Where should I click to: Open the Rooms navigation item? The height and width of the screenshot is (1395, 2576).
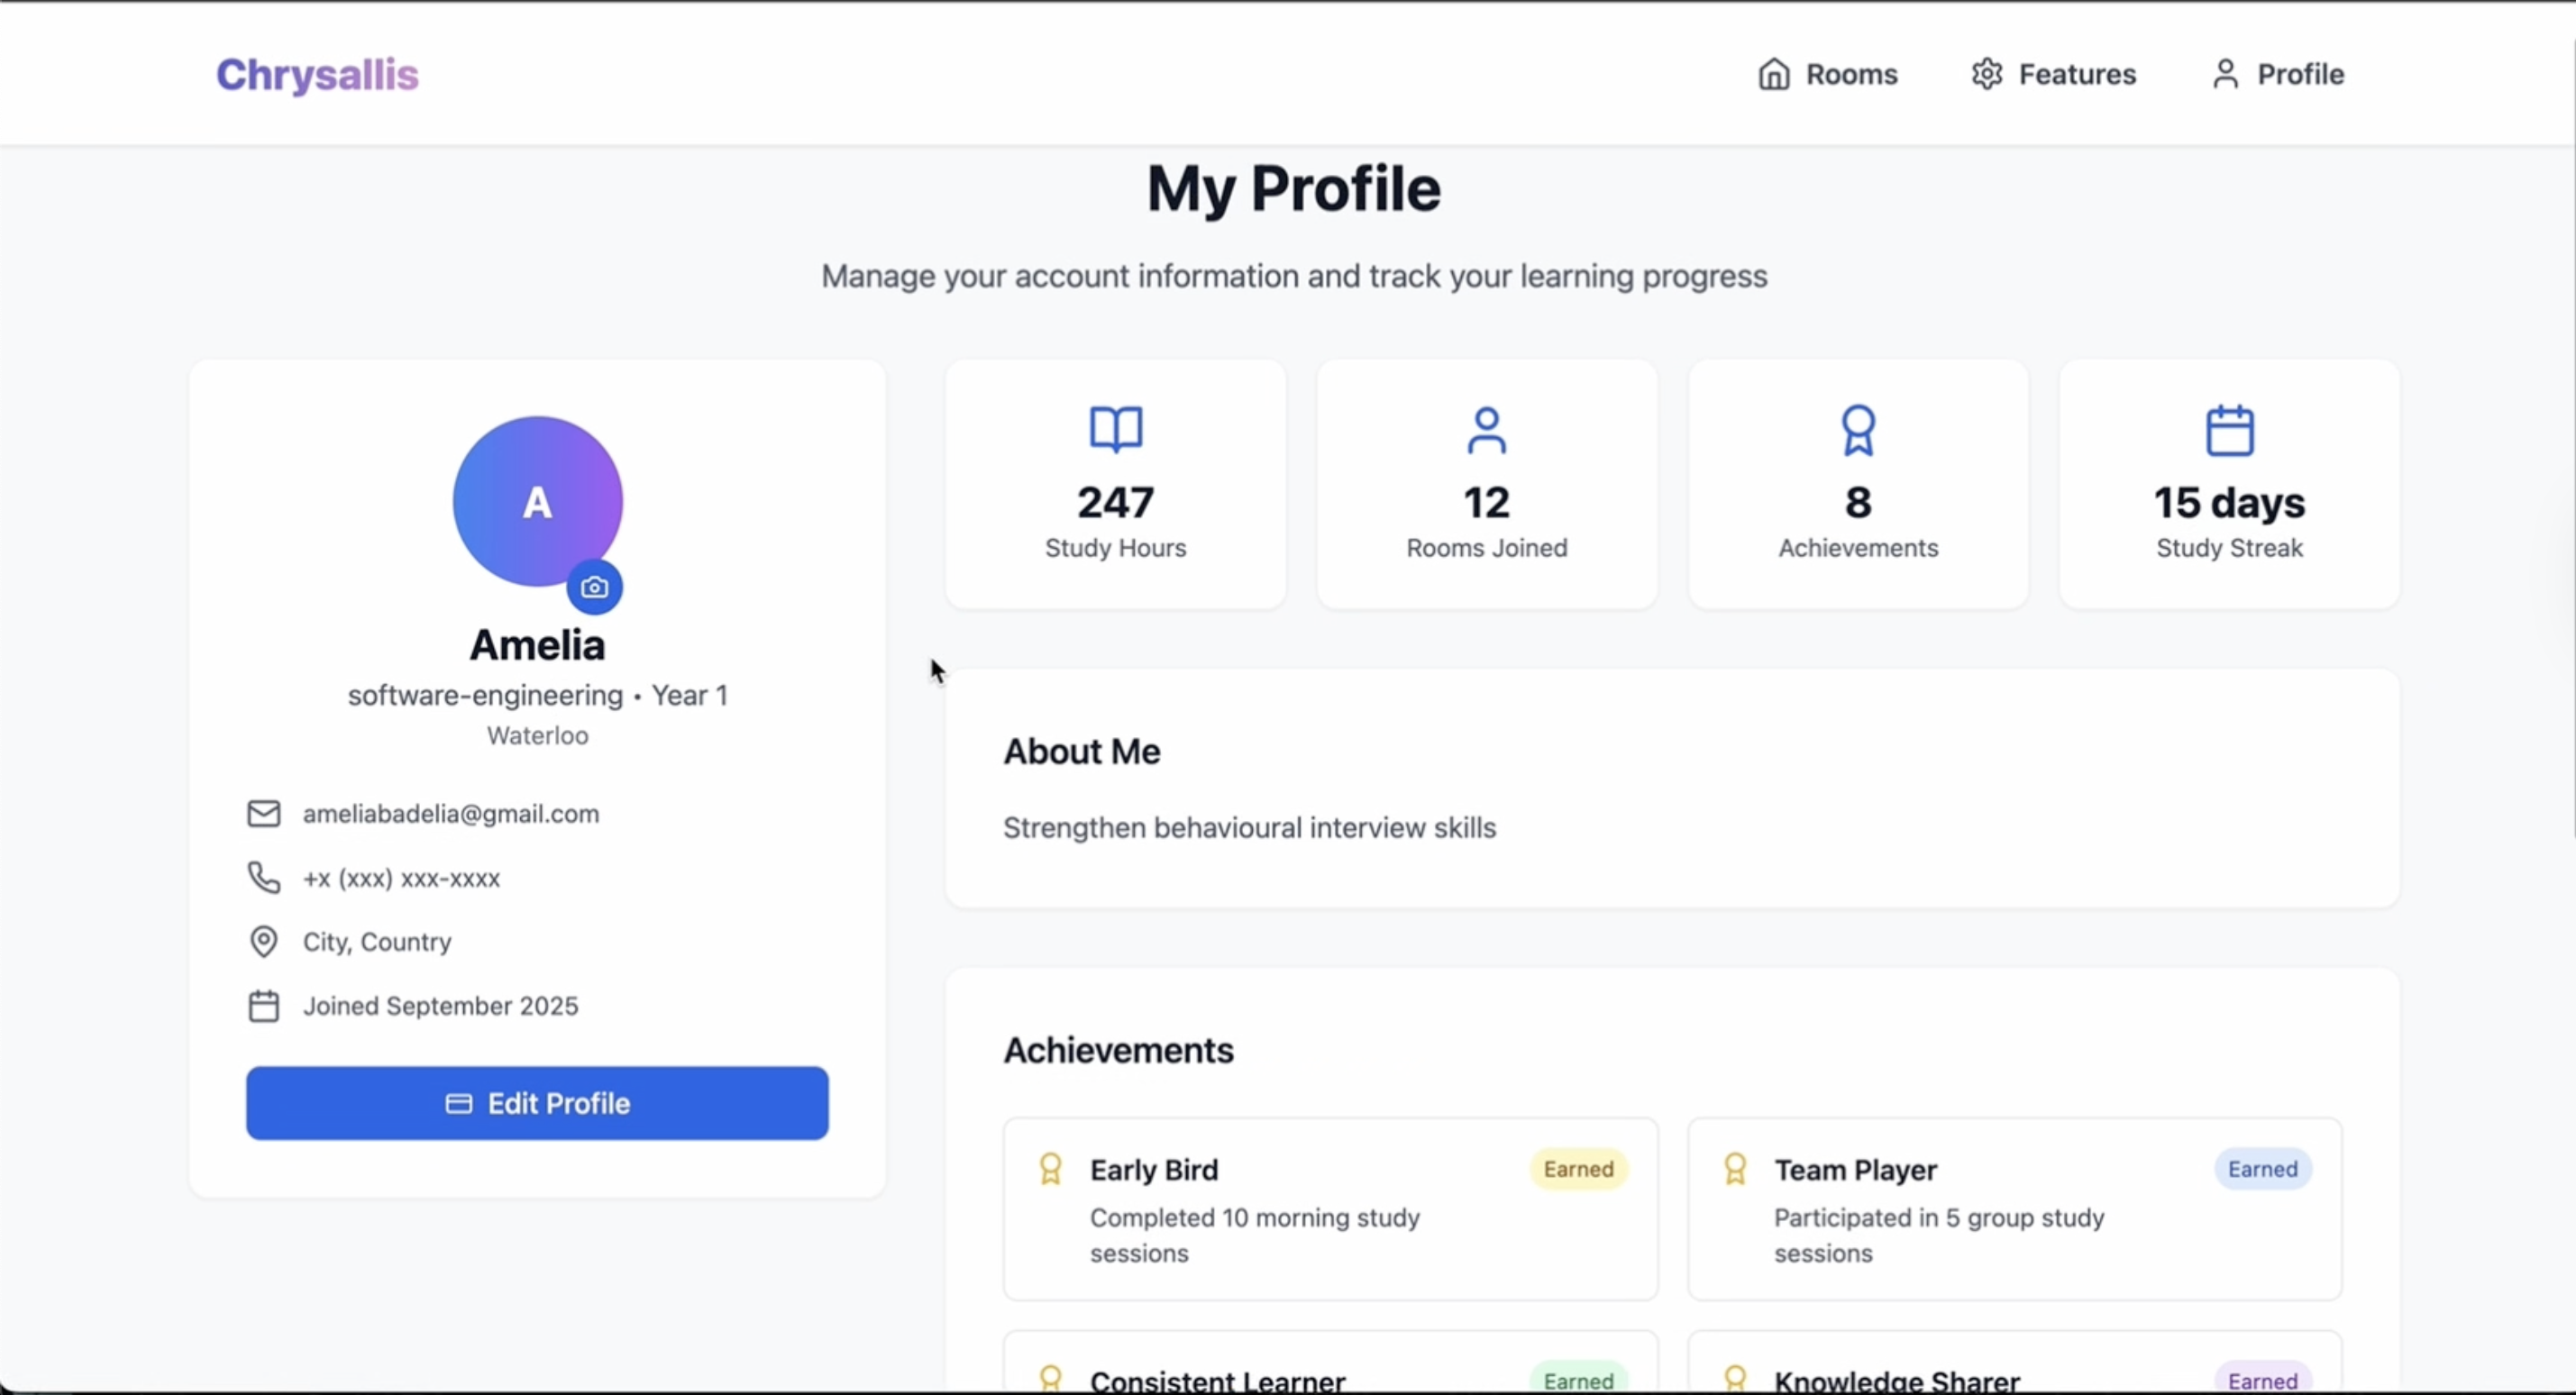(1828, 74)
